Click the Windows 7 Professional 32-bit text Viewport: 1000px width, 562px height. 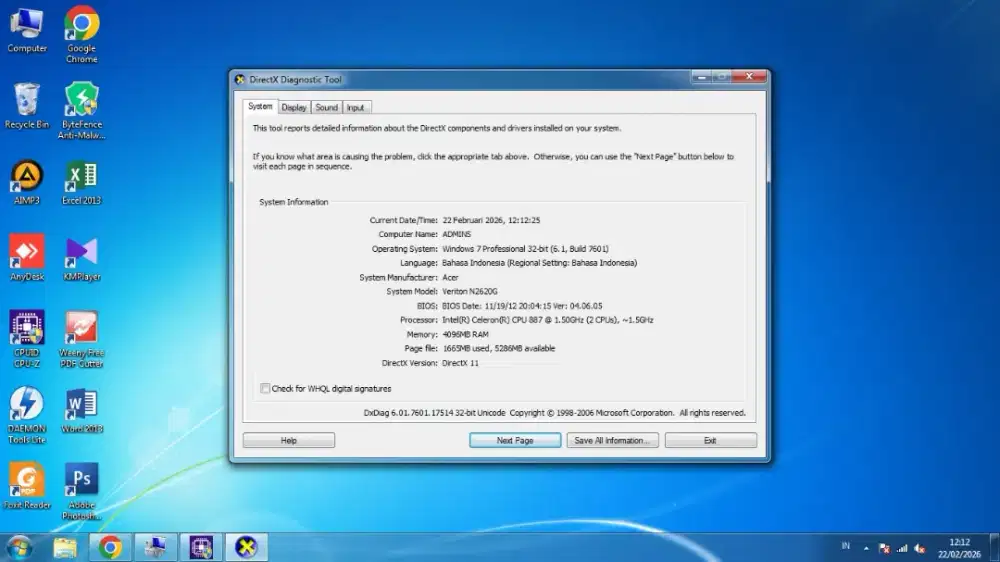coord(526,249)
